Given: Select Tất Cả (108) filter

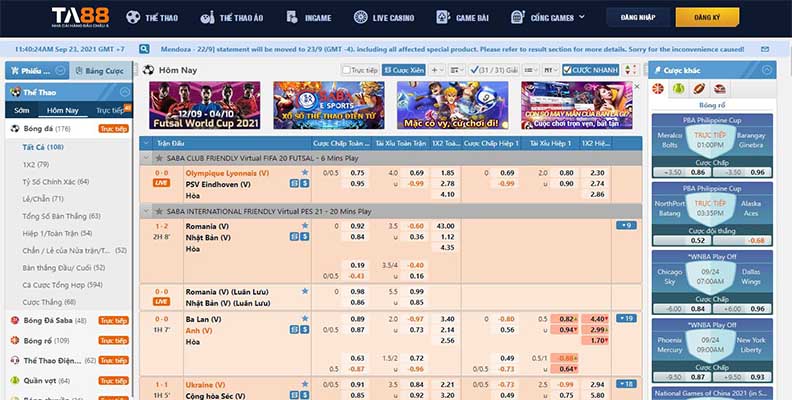Looking at the screenshot, I should (x=43, y=147).
